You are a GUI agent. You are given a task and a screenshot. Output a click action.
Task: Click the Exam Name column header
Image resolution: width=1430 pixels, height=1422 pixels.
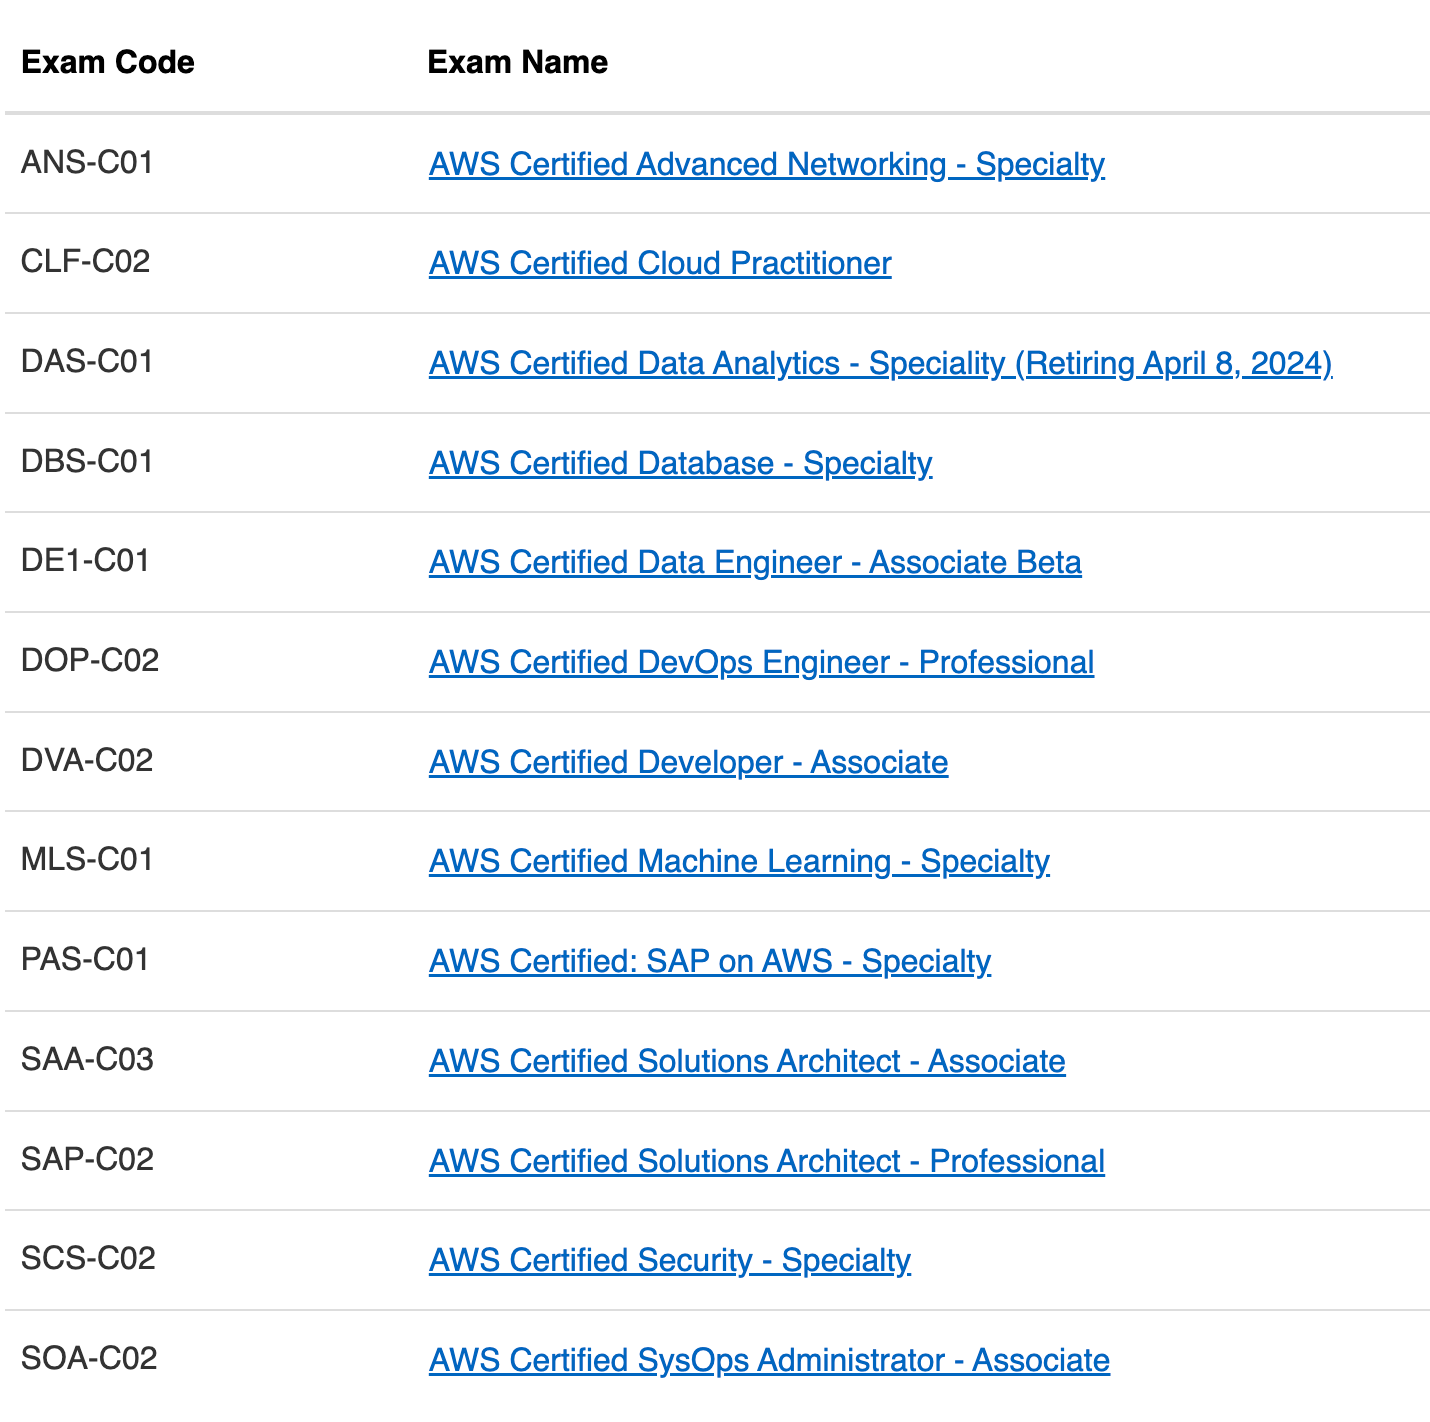[517, 62]
